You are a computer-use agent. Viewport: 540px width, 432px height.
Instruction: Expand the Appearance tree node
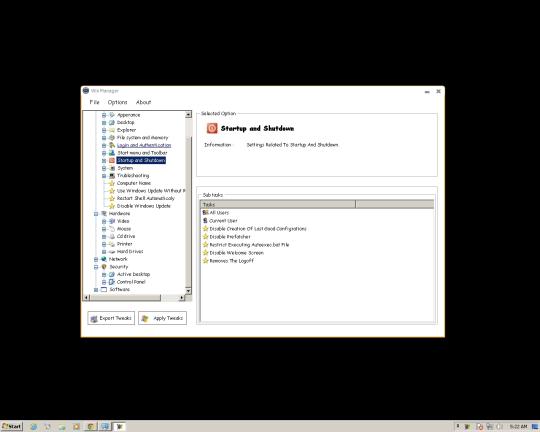click(104, 115)
